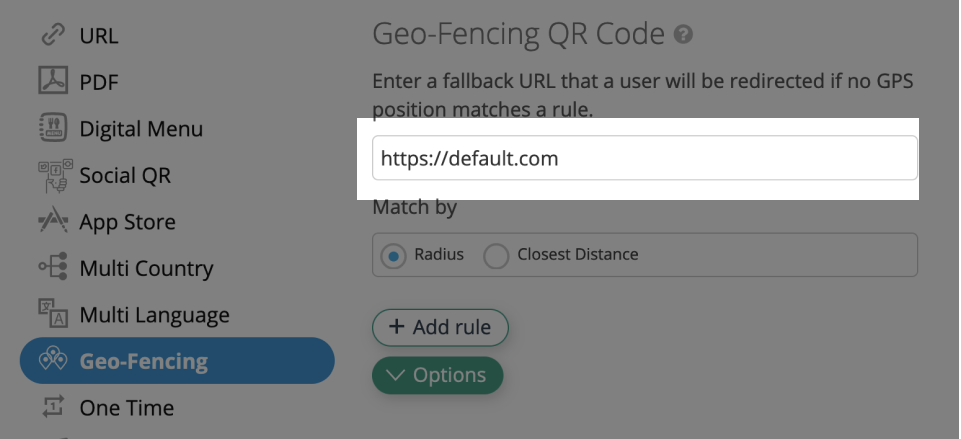
Task: Click the Options chevron arrow
Action: coord(396,375)
